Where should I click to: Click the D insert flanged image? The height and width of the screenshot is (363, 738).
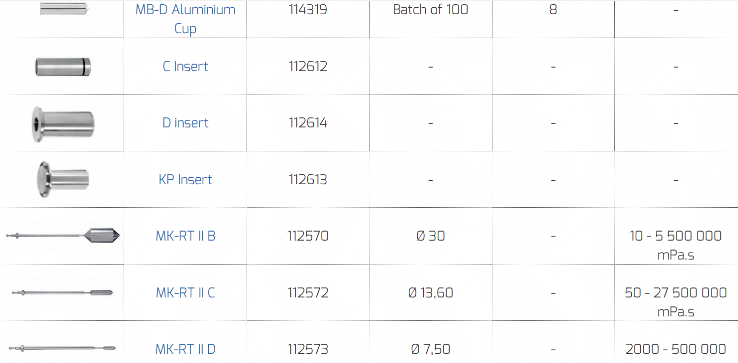point(63,123)
